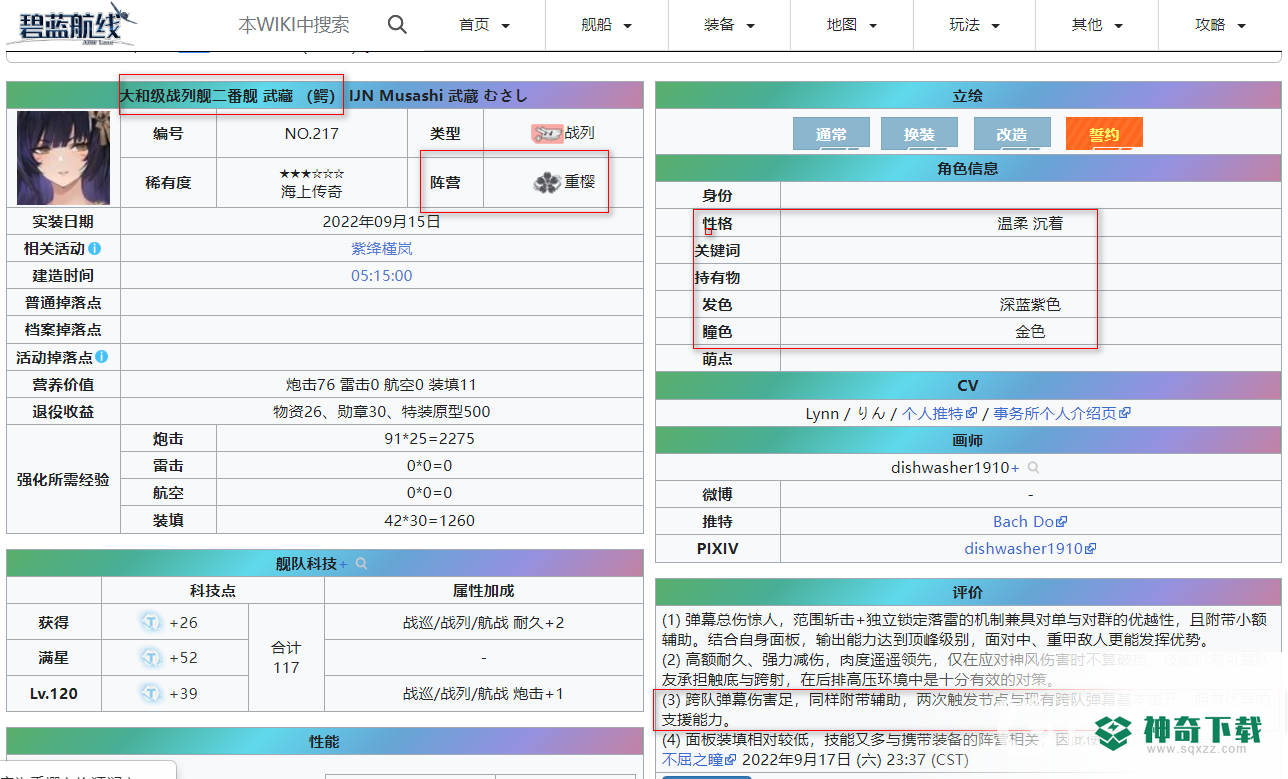Expand the 舰船 navigation menu
This screenshot has width=1288, height=779.
(x=607, y=25)
